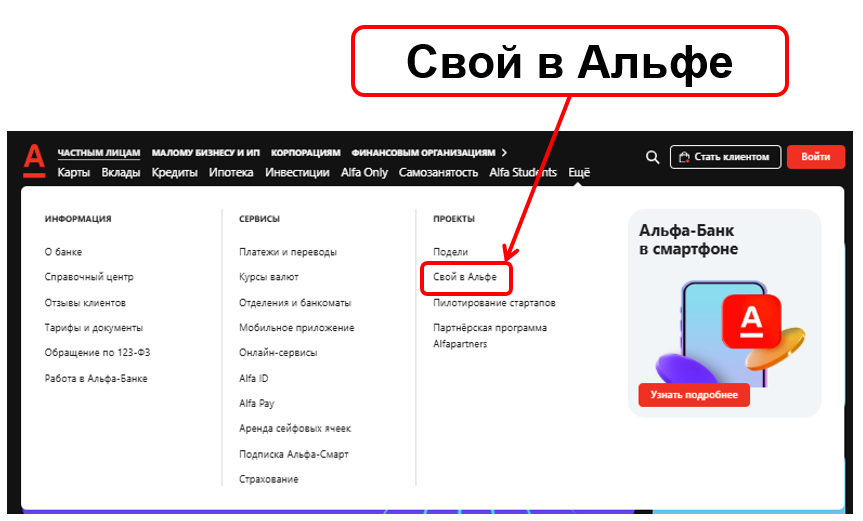Screen dimensions: 863x521
Task: Go to Отзывы клиентов
Action: (x=85, y=303)
